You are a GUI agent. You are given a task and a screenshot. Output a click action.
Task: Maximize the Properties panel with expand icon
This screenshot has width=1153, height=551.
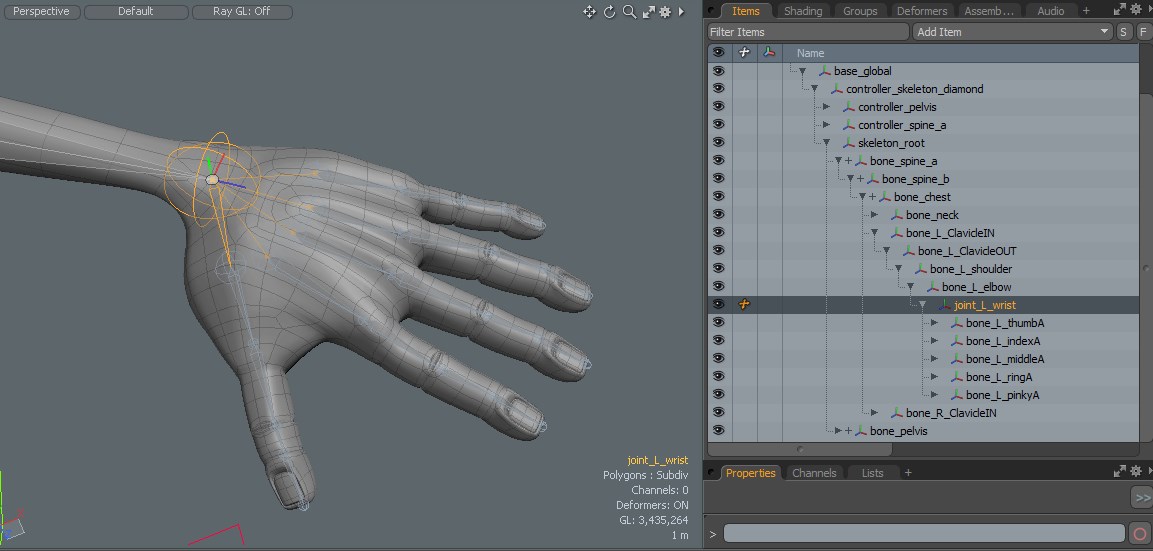(x=1119, y=472)
